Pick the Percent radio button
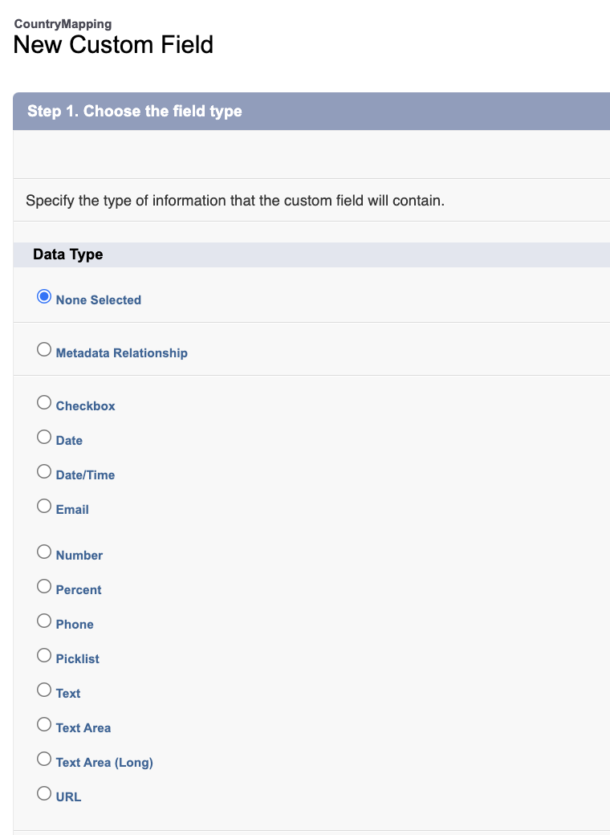The width and height of the screenshot is (610, 835). coord(43,587)
